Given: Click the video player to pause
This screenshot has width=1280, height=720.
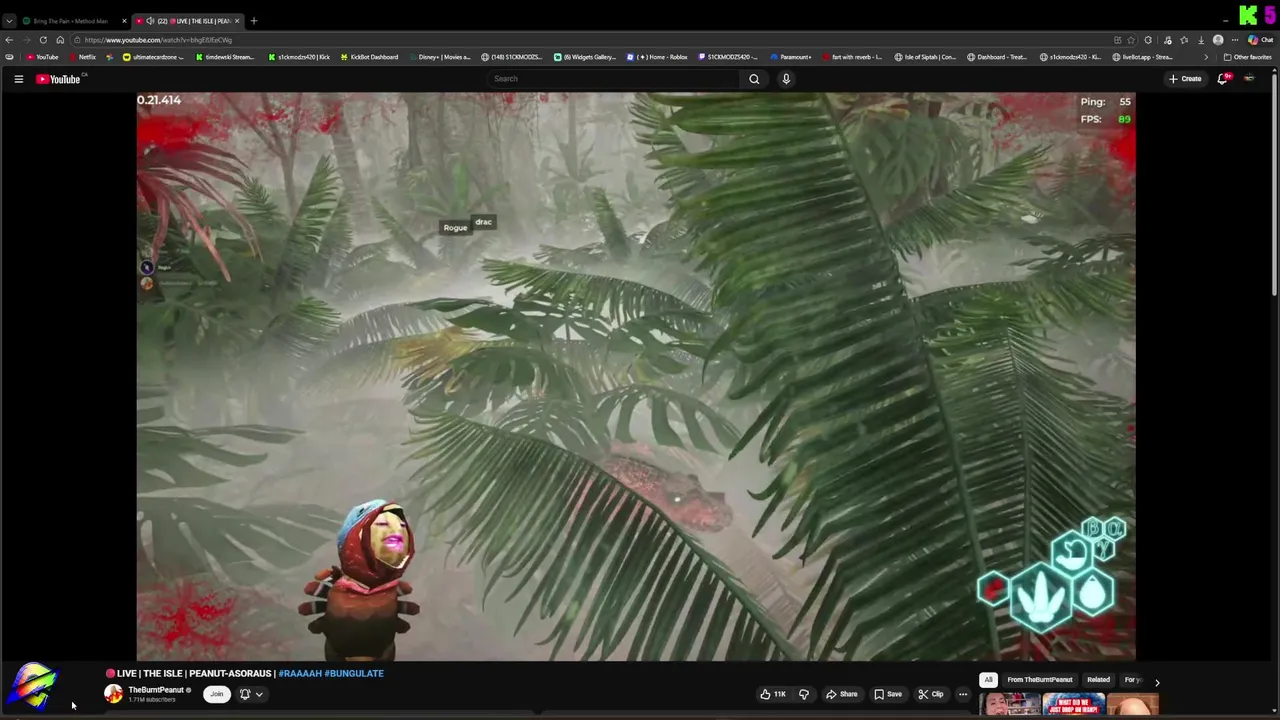Looking at the screenshot, I should [636, 376].
